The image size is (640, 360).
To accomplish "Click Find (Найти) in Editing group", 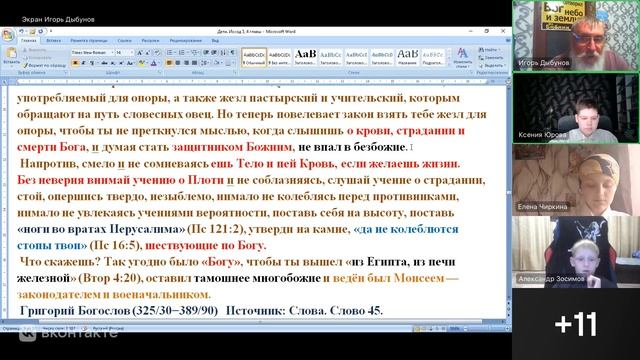I will pos(489,50).
